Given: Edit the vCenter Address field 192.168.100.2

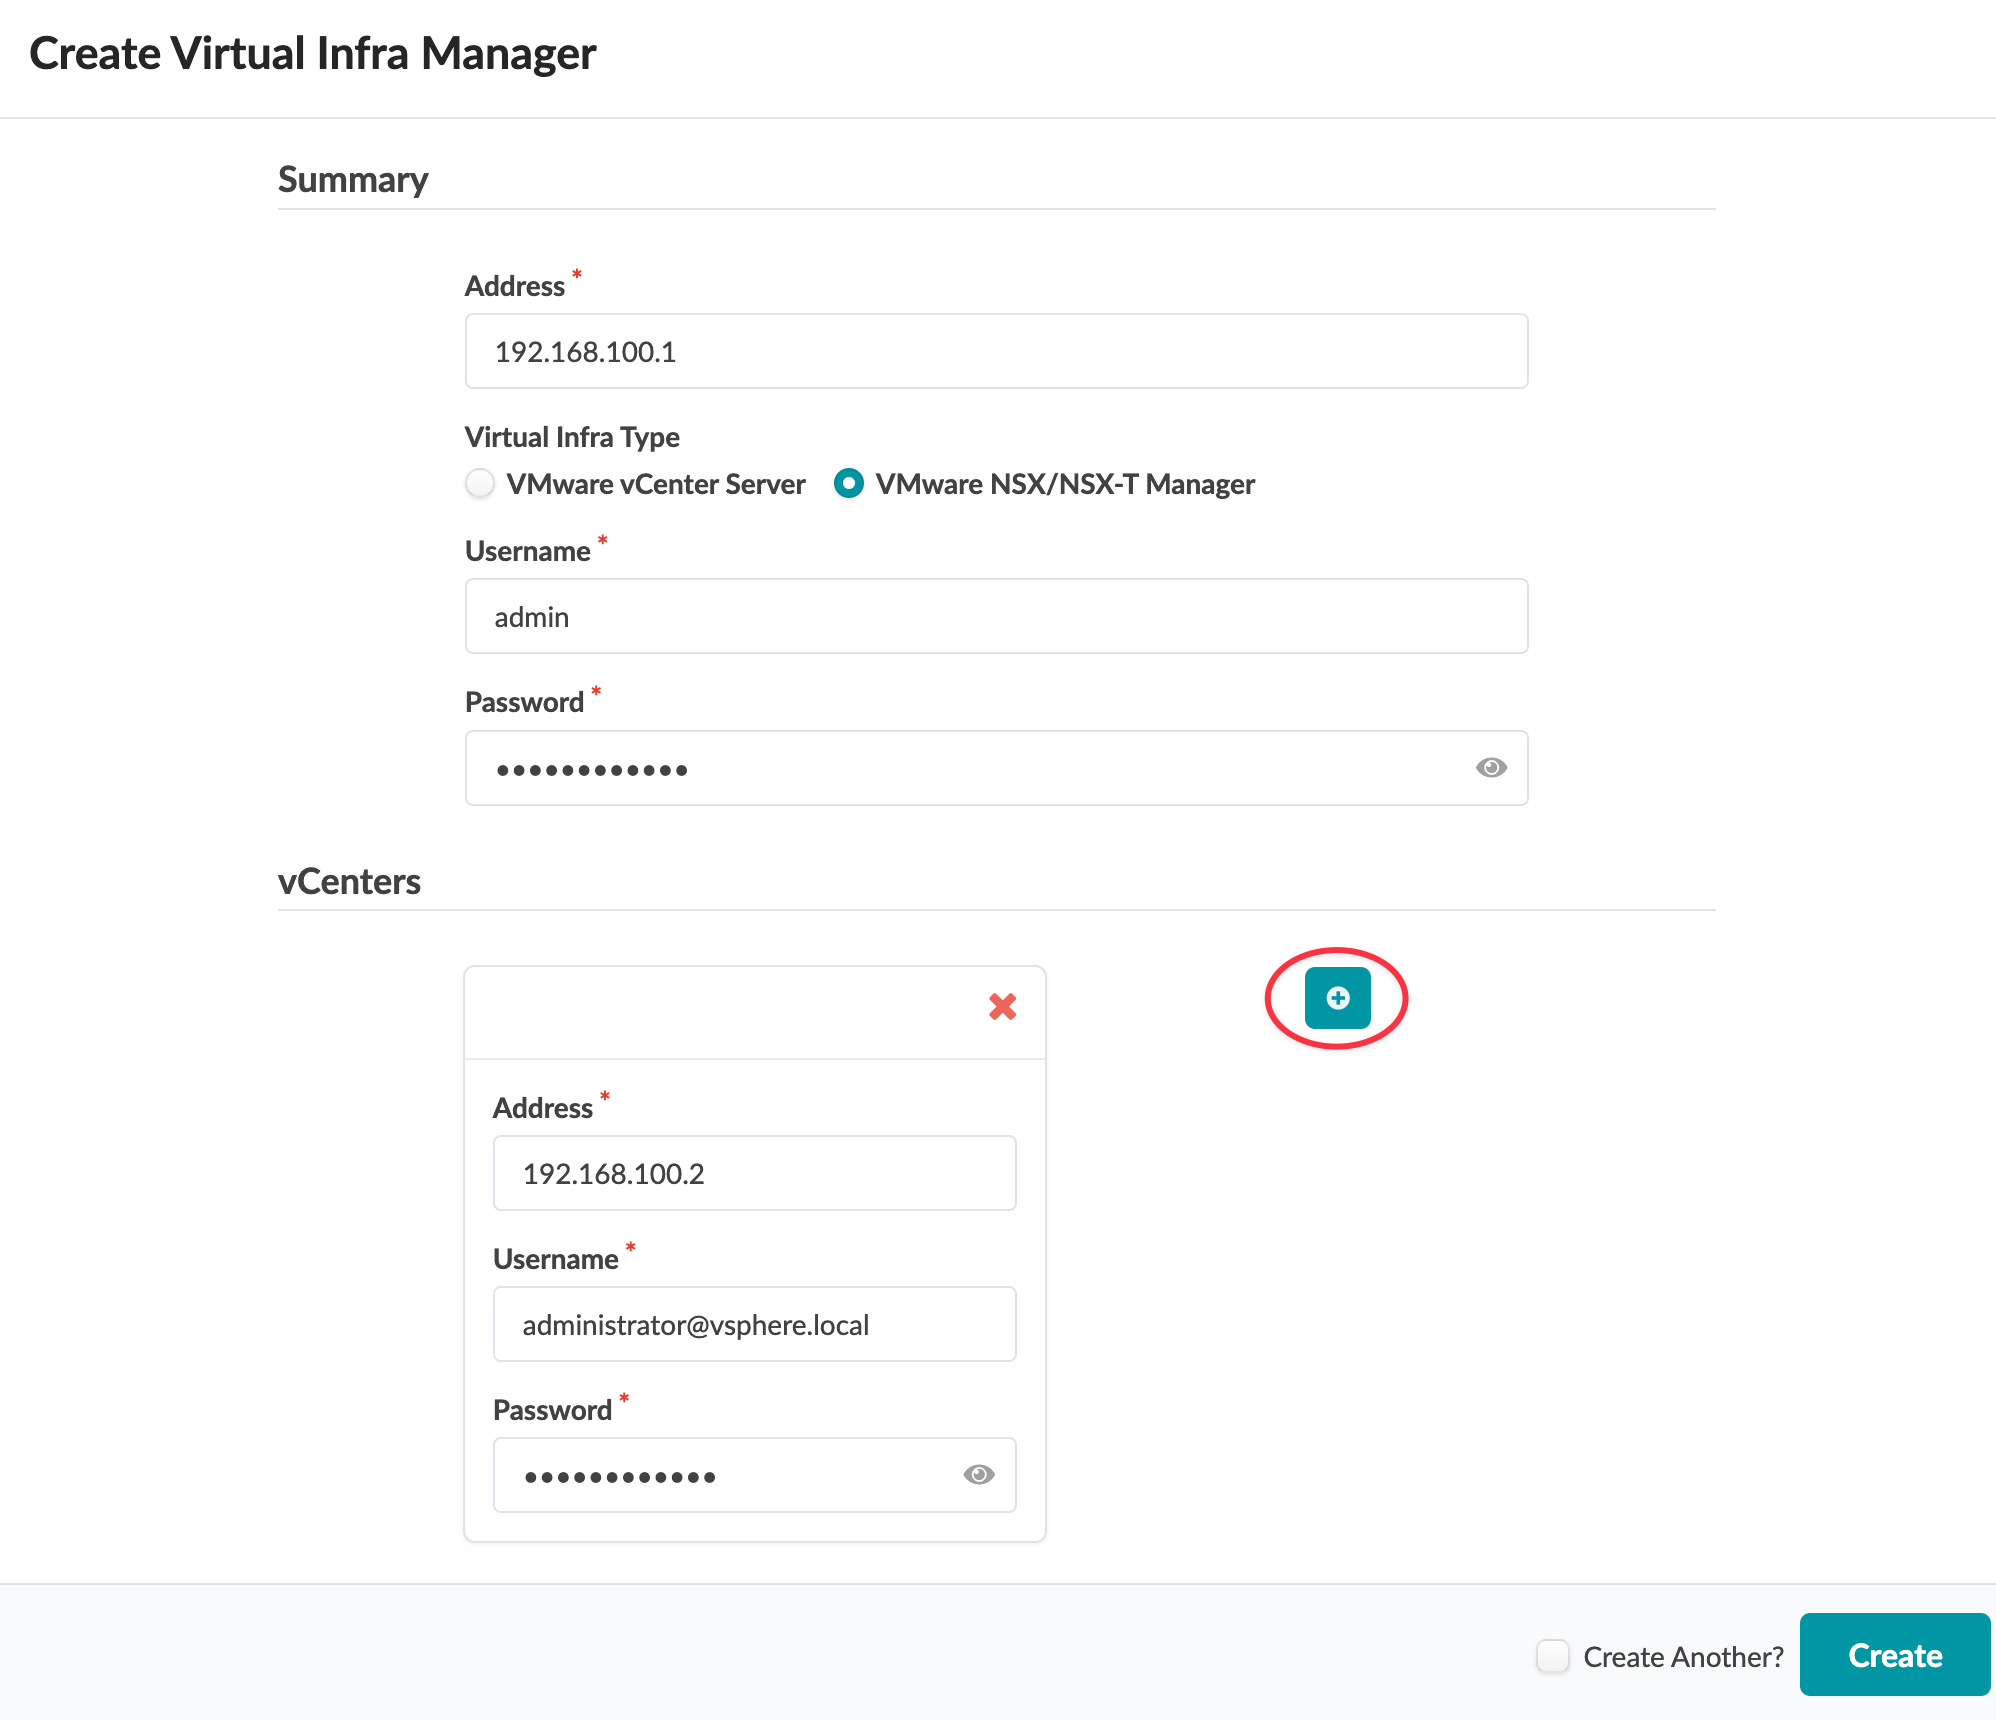Looking at the screenshot, I should 754,1174.
